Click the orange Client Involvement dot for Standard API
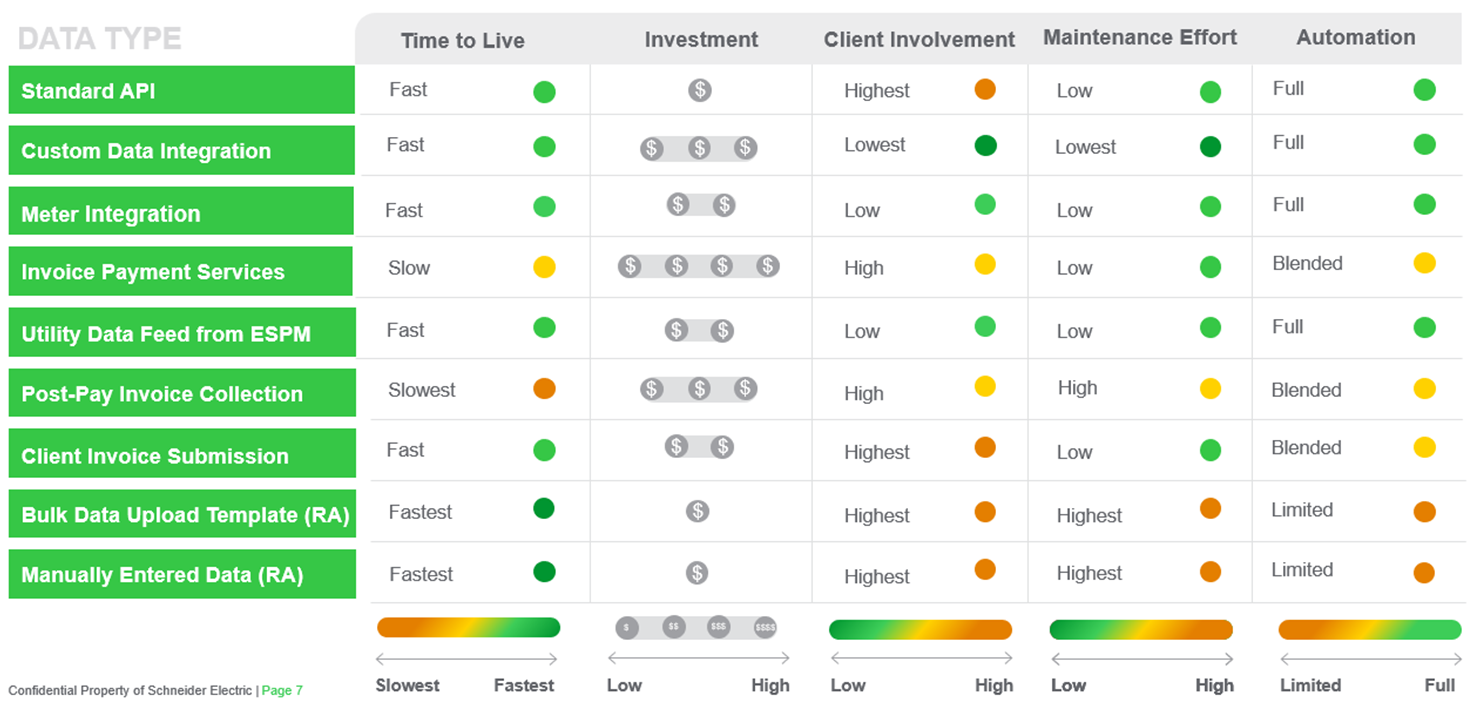Image resolution: width=1477 pixels, height=709 pixels. 985,89
